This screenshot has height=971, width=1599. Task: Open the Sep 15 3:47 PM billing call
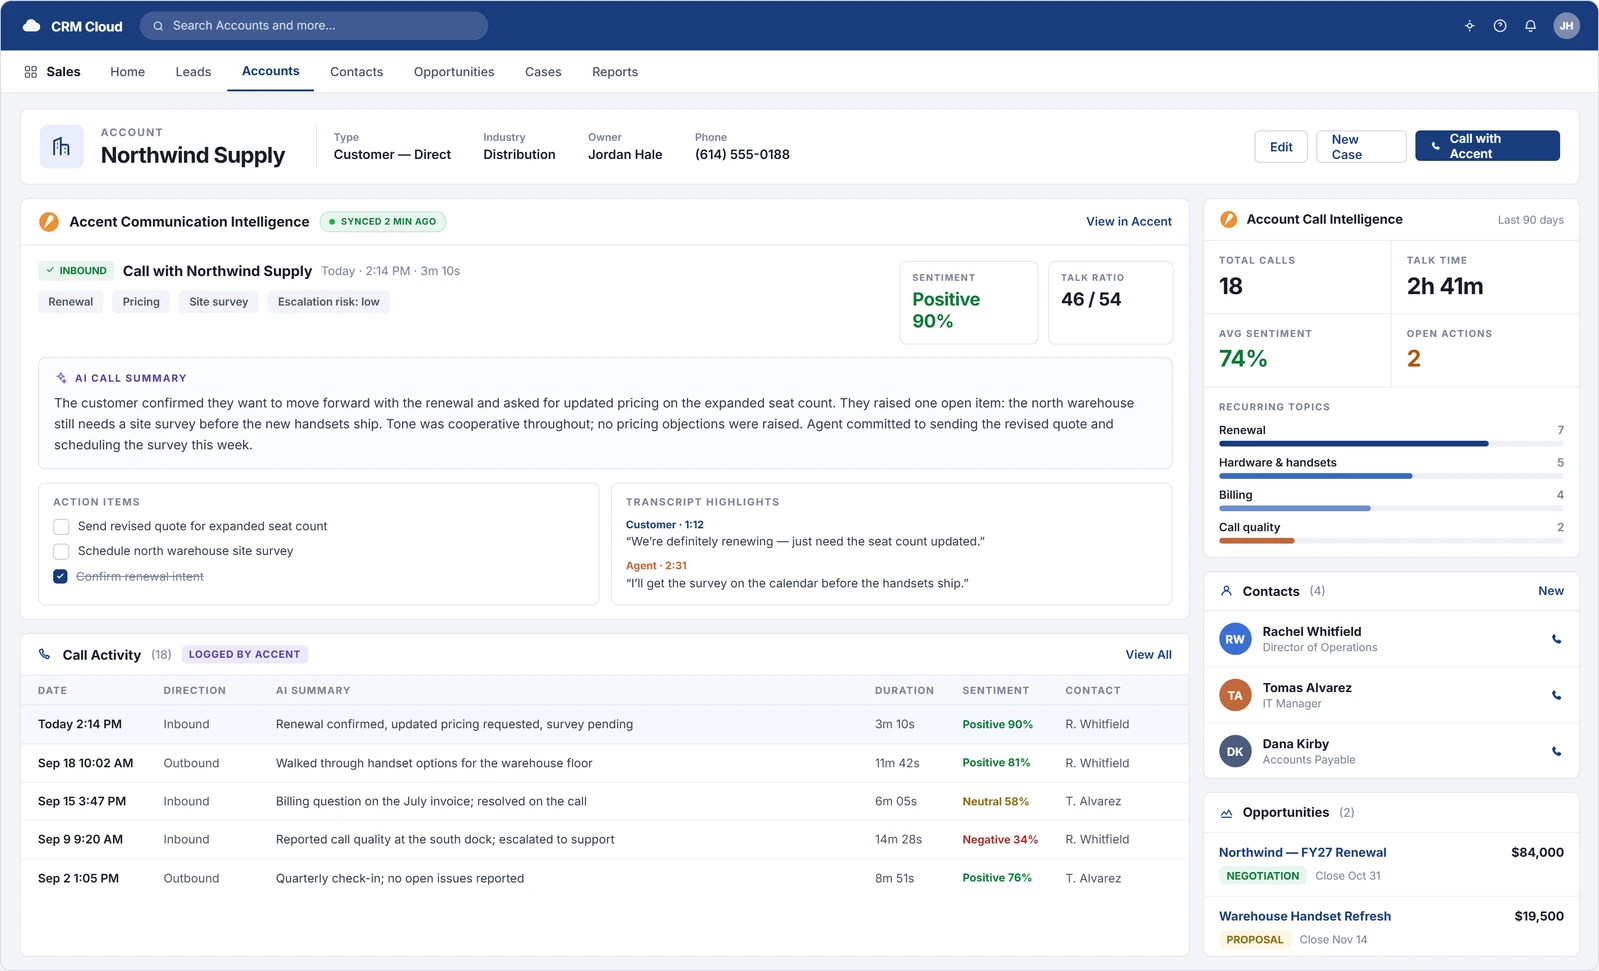coord(604,801)
